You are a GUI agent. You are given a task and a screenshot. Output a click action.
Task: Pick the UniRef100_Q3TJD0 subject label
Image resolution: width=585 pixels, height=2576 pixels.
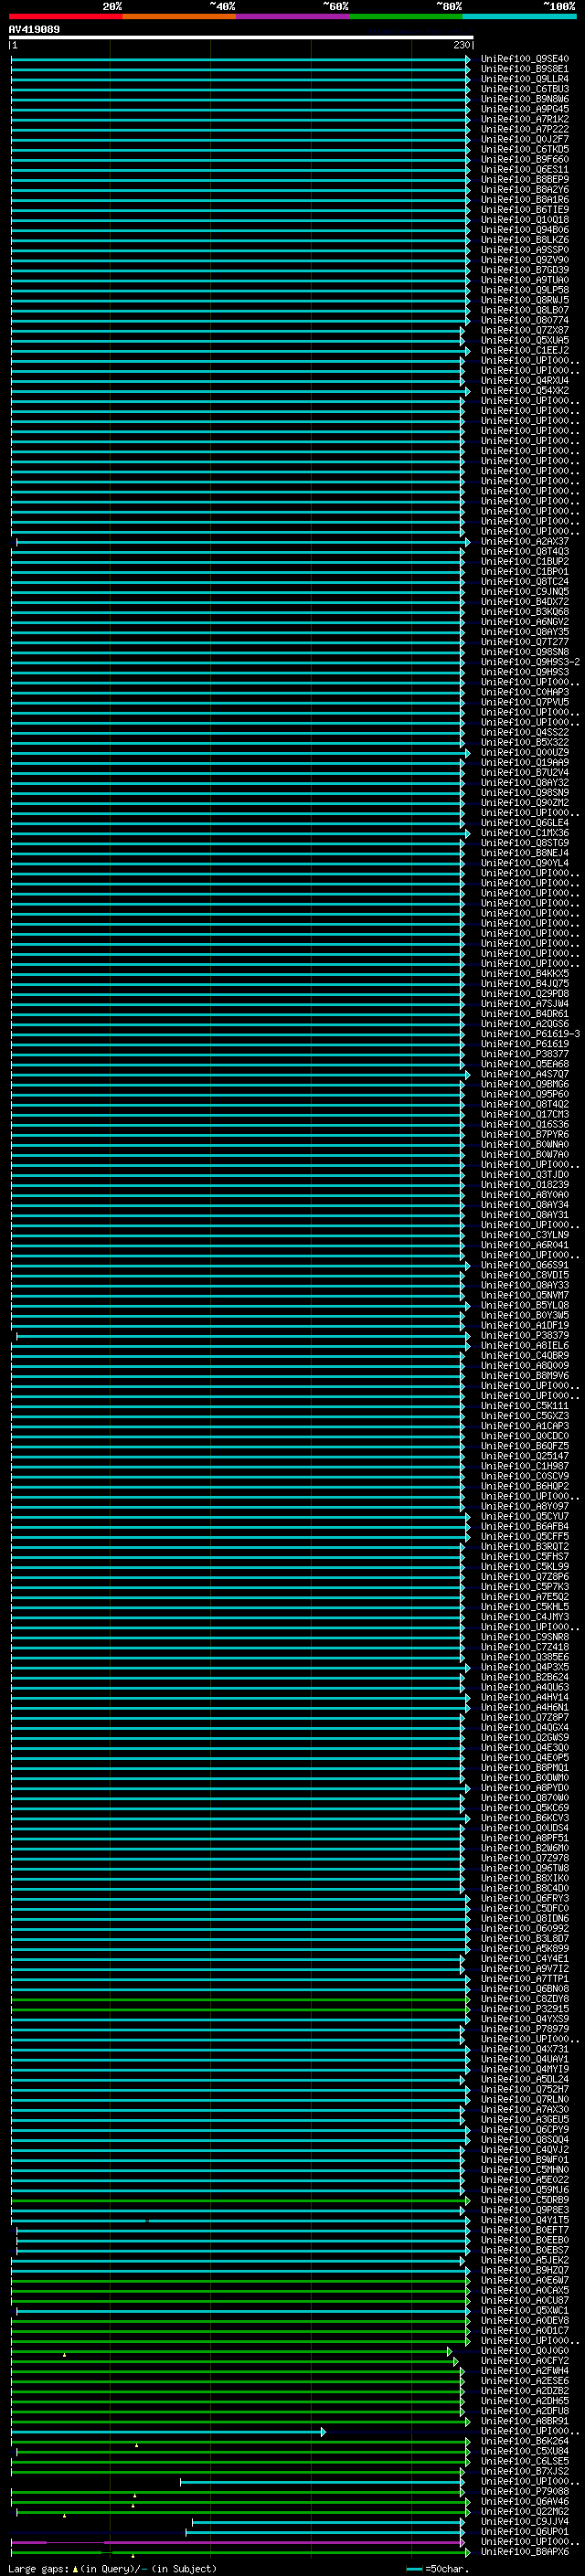524,1175
